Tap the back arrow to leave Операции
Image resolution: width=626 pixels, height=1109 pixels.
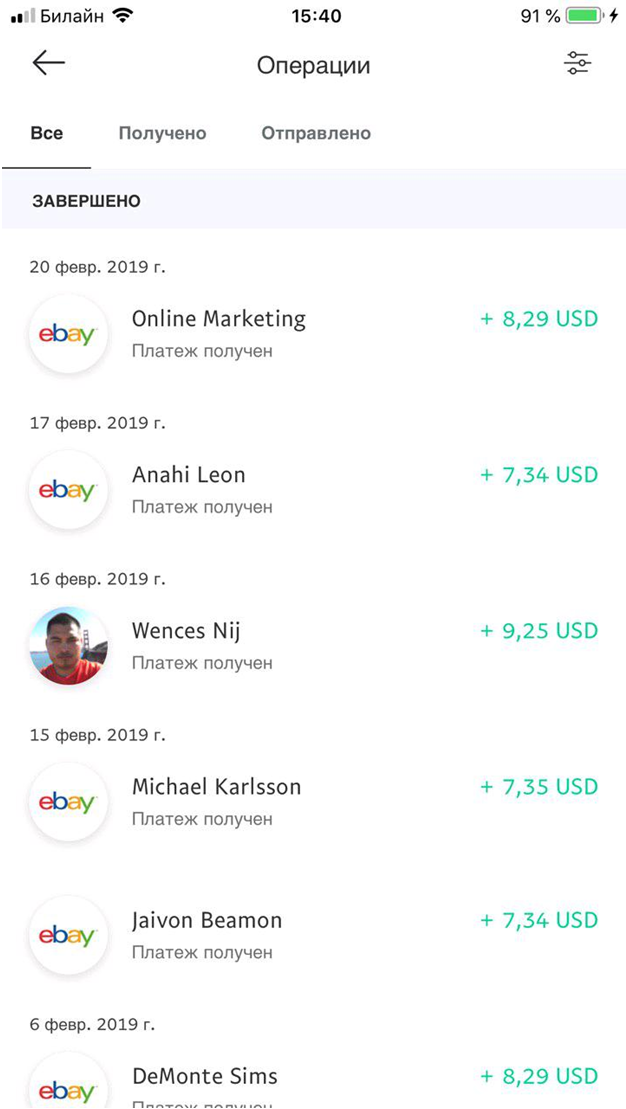pyautogui.click(x=47, y=63)
